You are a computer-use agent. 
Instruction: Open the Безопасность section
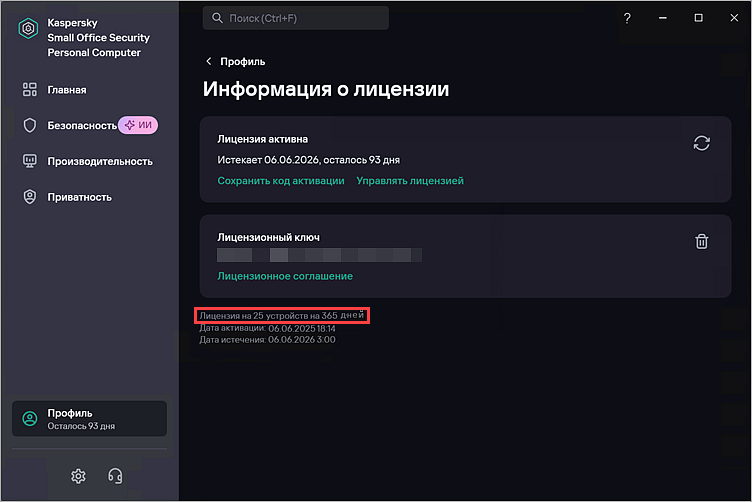pos(82,126)
